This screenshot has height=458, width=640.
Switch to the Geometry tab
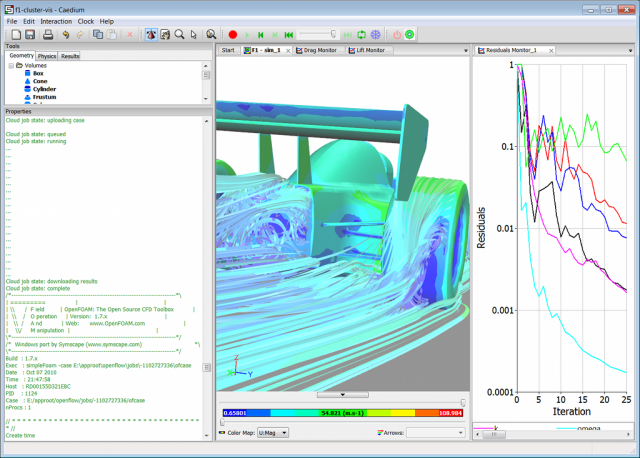(21, 56)
